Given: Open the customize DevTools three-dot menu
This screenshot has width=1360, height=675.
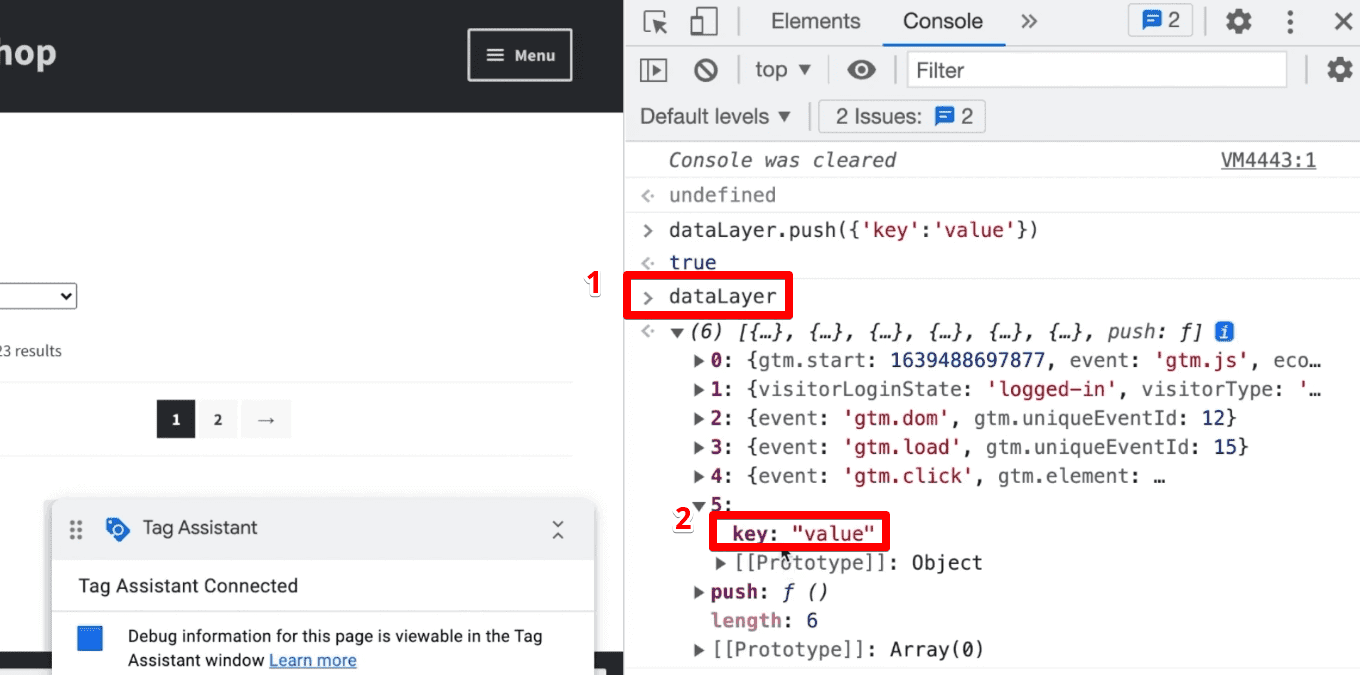Looking at the screenshot, I should pos(1290,21).
